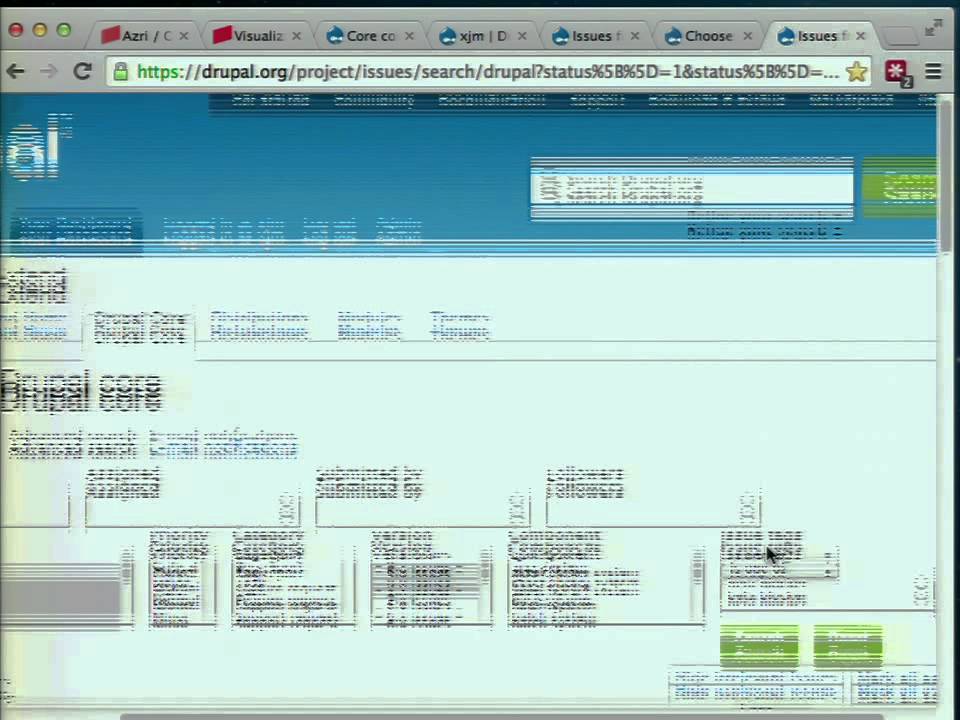Open the Themes page tab

click(460, 326)
